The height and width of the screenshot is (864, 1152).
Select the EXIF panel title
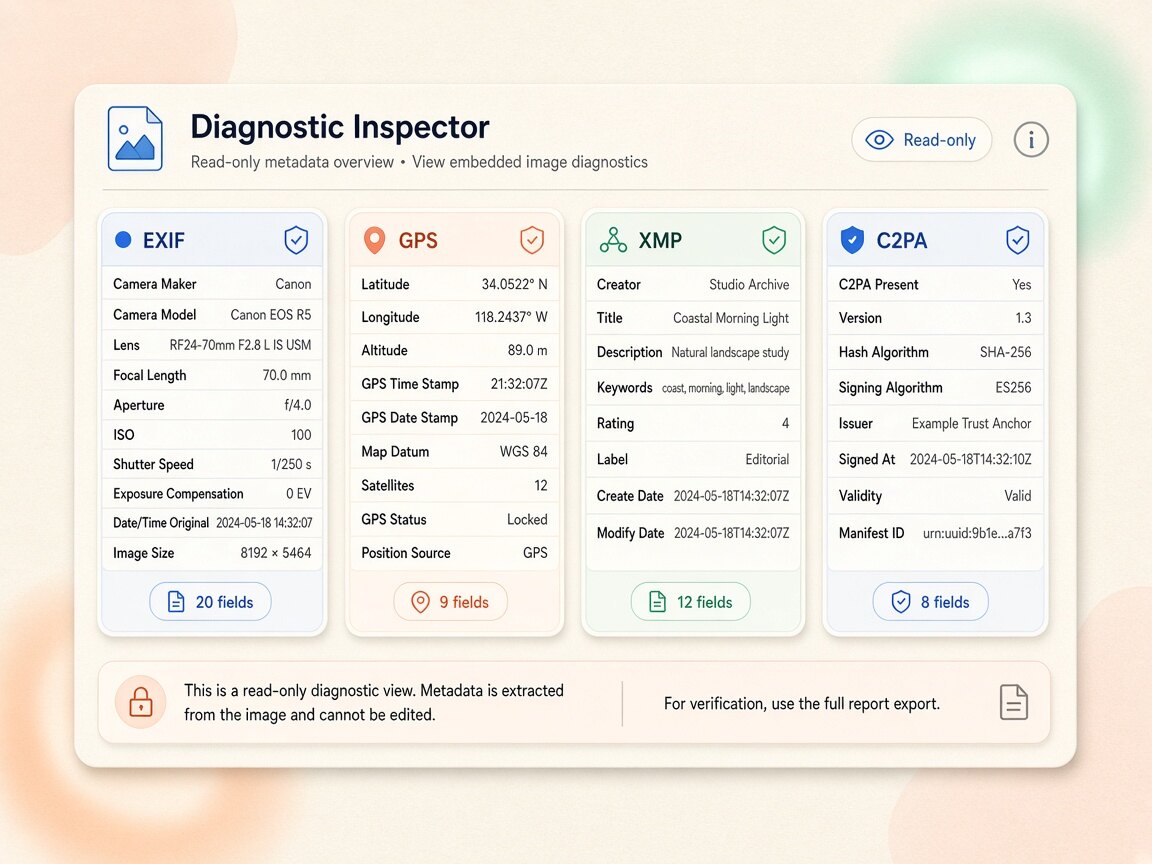coord(164,240)
